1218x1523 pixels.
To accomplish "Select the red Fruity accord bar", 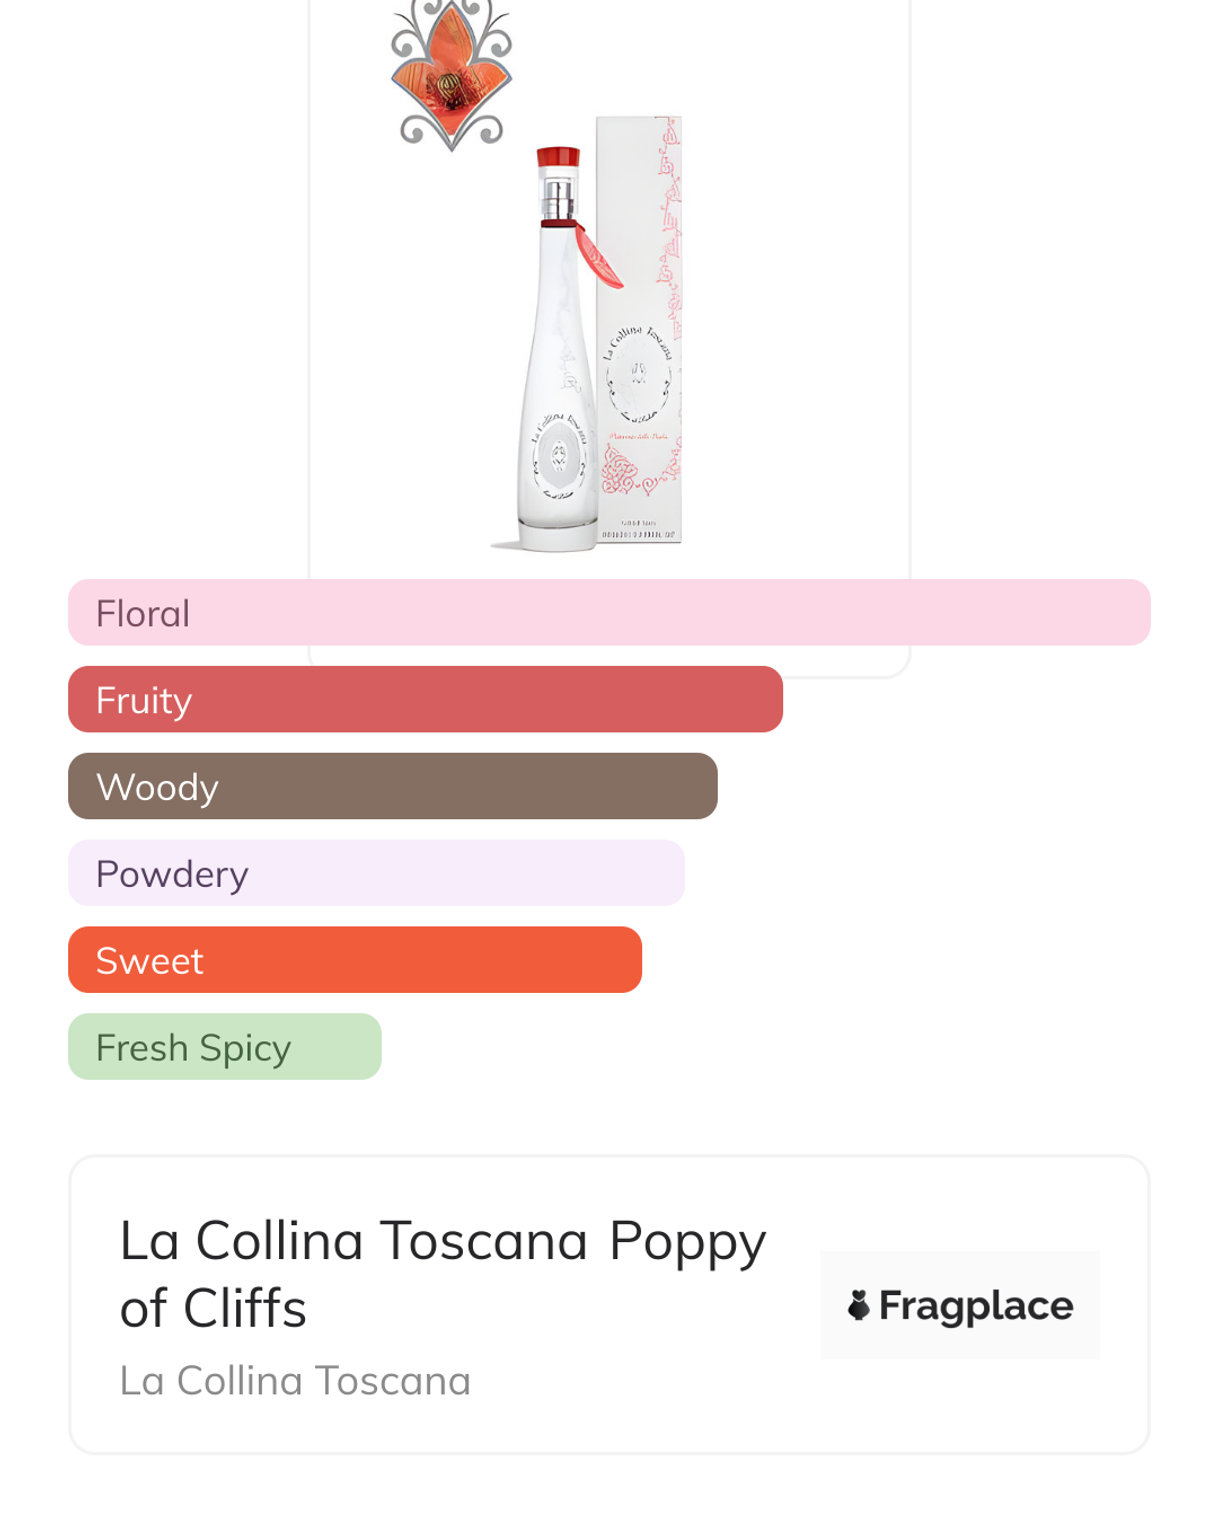I will (x=425, y=699).
